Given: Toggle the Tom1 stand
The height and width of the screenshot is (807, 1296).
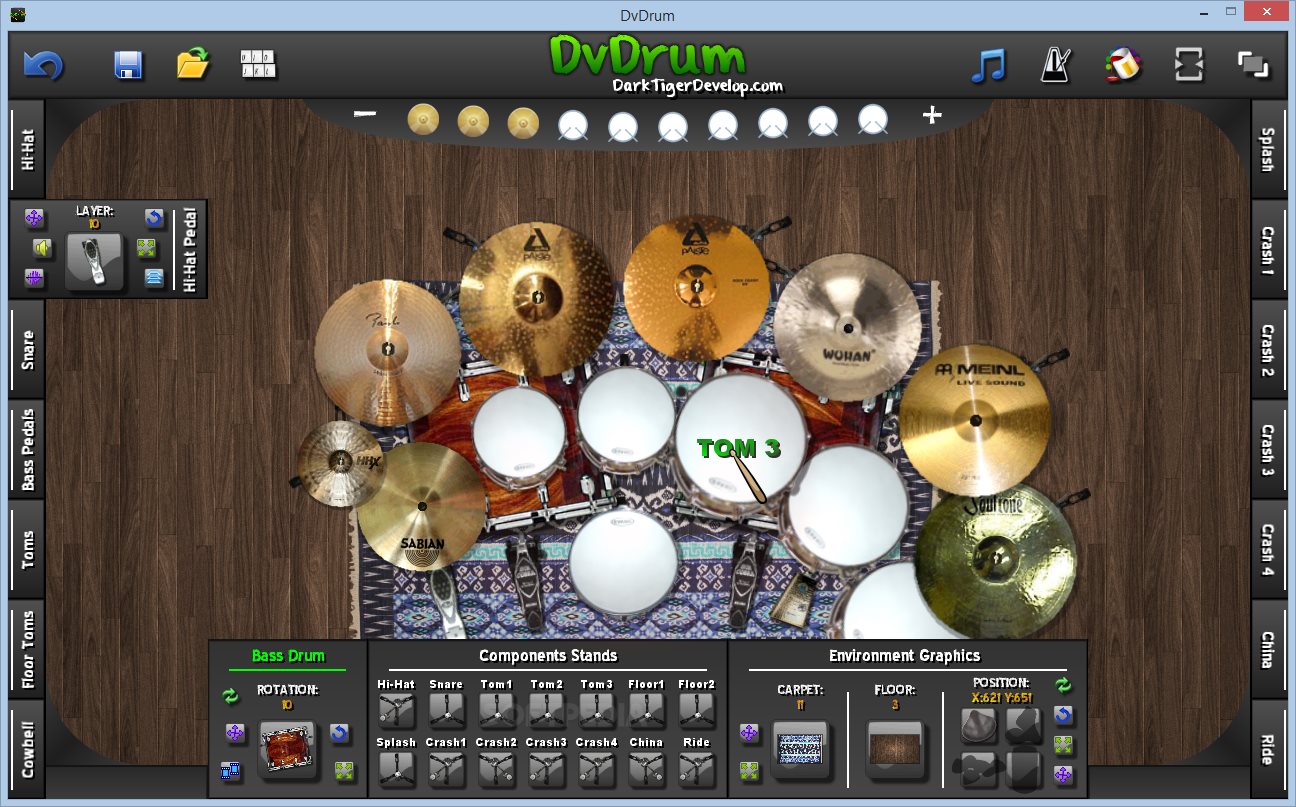Looking at the screenshot, I should (497, 710).
